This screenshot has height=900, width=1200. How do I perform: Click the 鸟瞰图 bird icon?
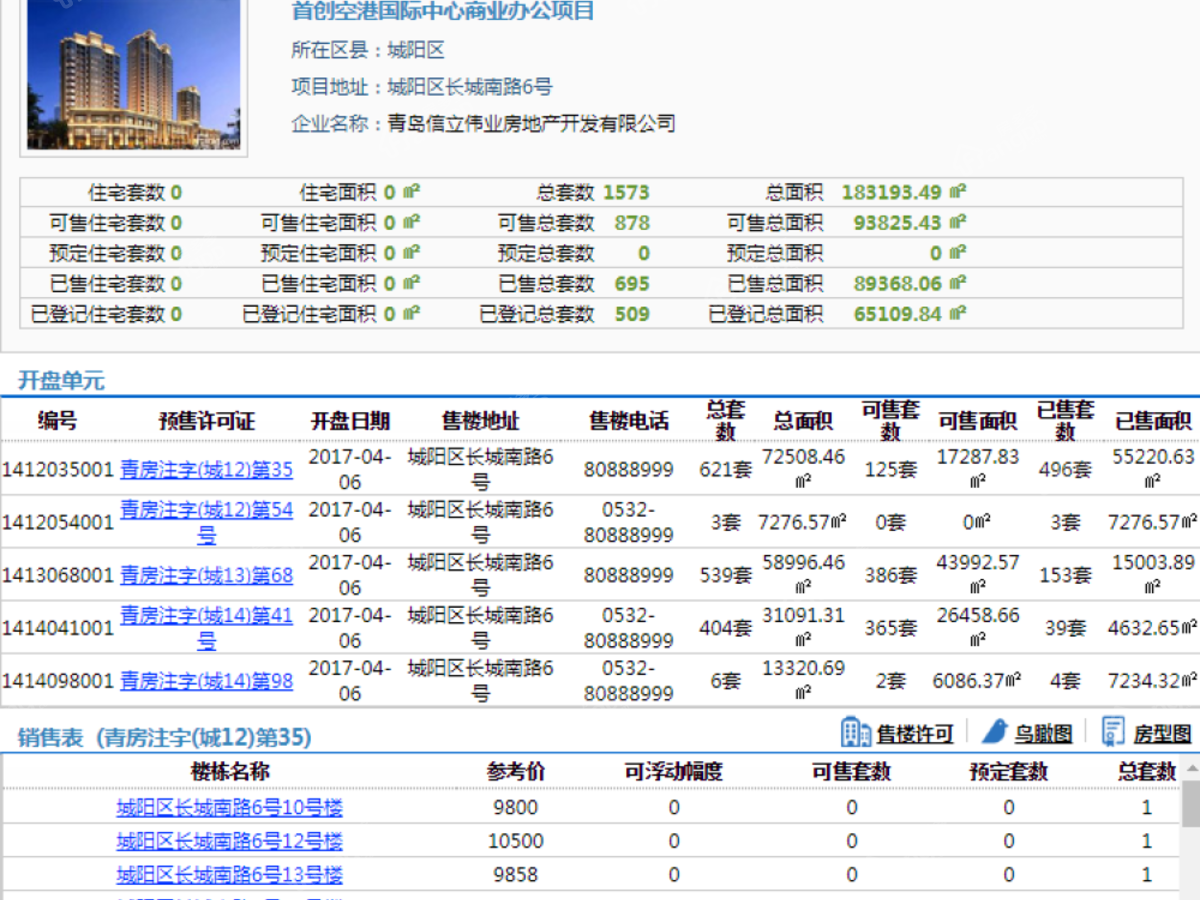coord(994,732)
